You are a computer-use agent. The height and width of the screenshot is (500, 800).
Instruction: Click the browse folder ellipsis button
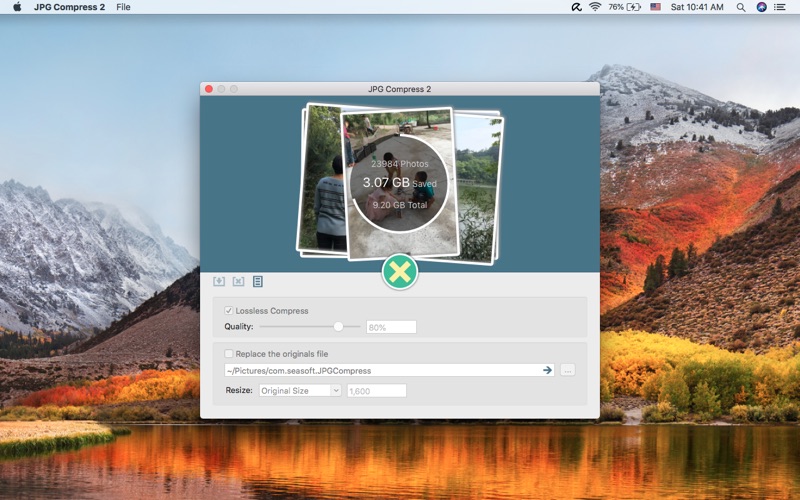pyautogui.click(x=567, y=370)
